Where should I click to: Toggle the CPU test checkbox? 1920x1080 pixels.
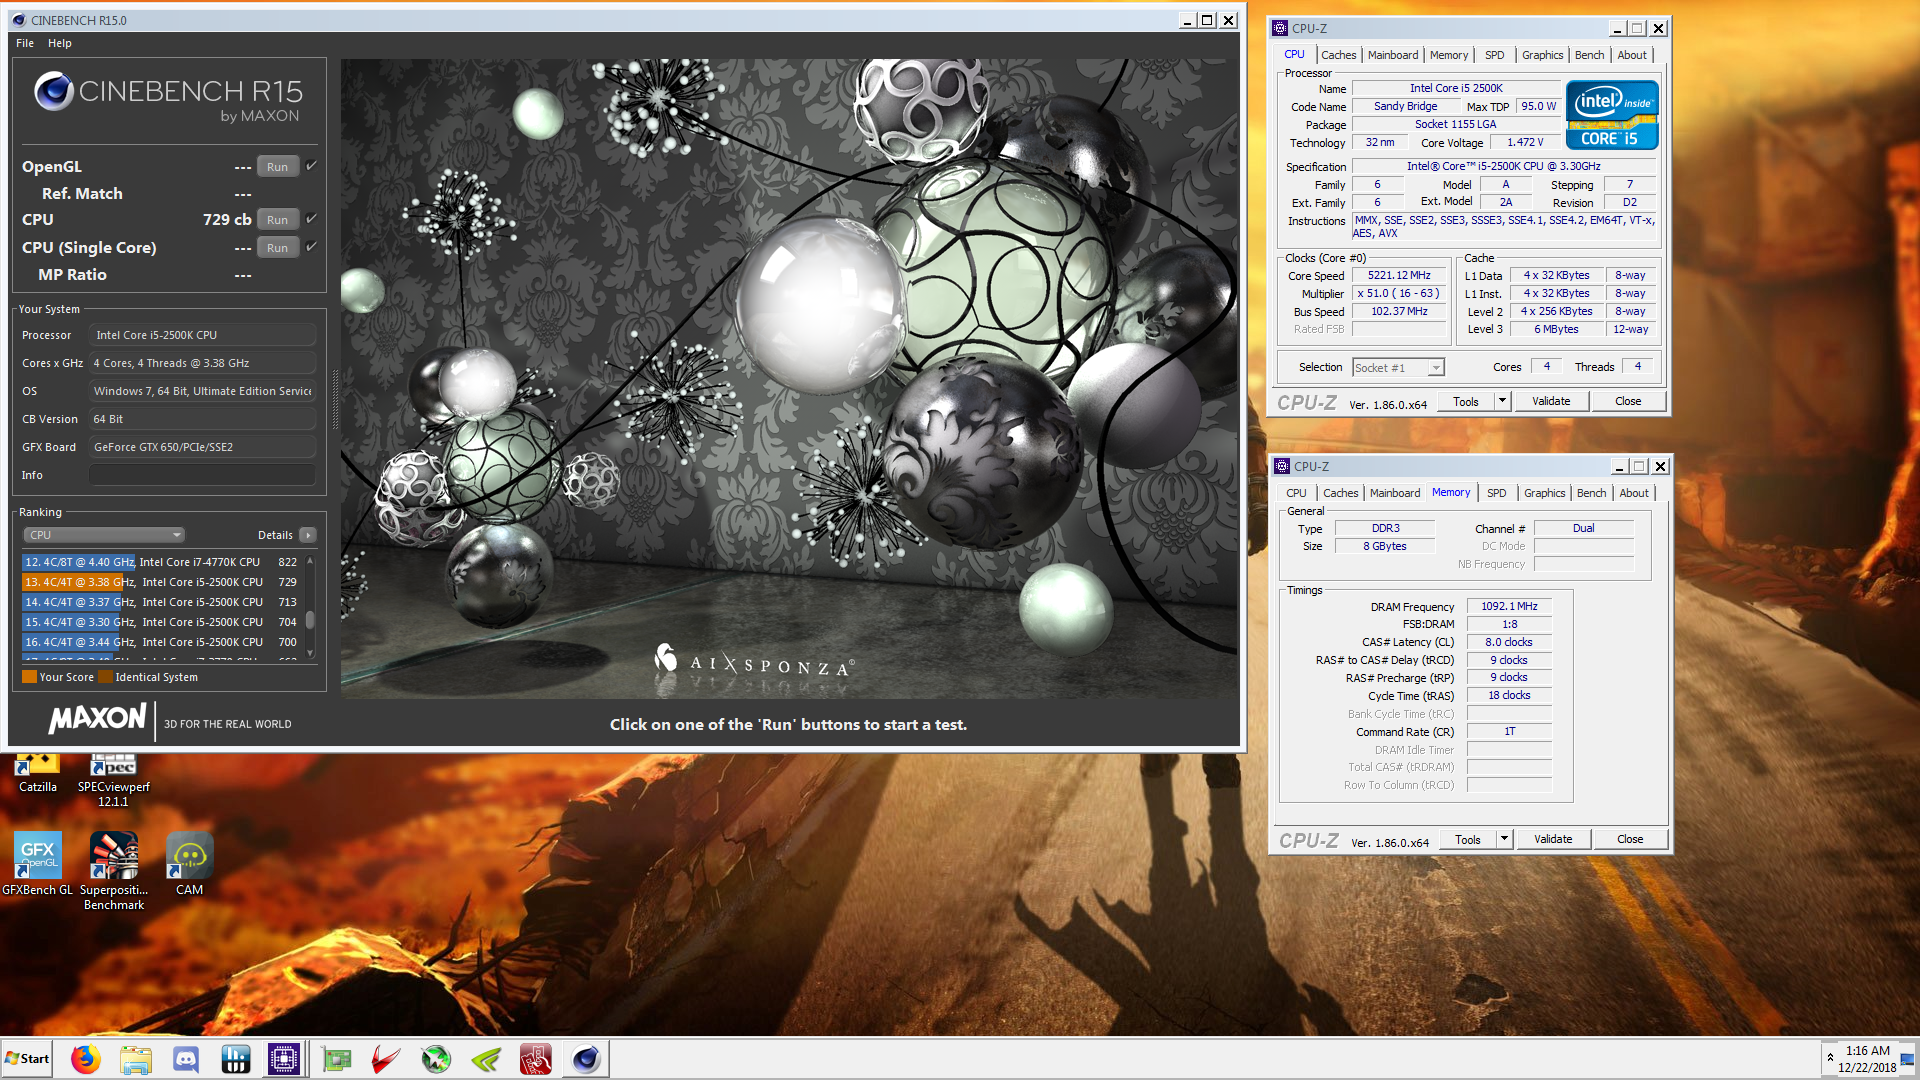(311, 219)
